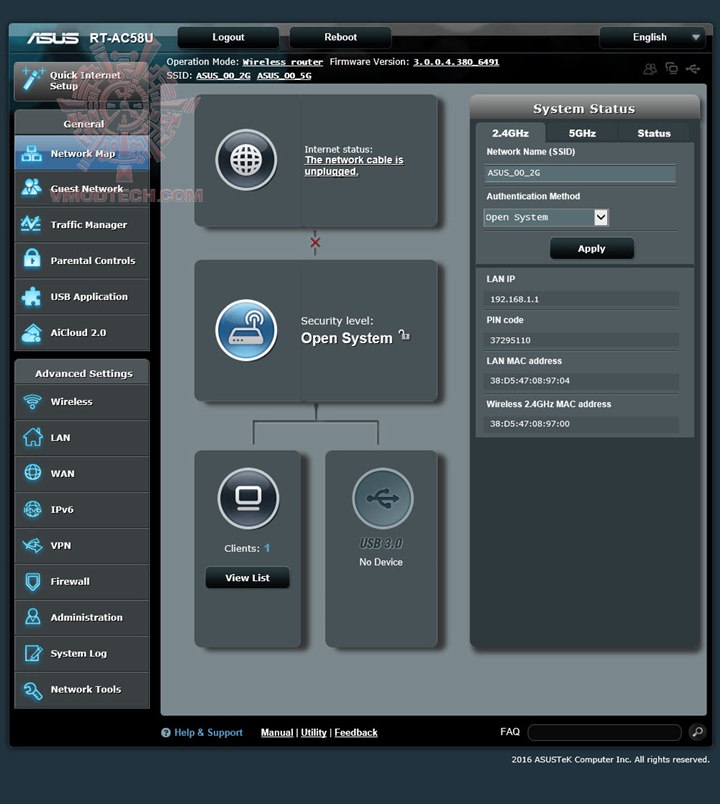This screenshot has width=720, height=804.
Task: Click the guest network status icon top right
Action: click(650, 68)
